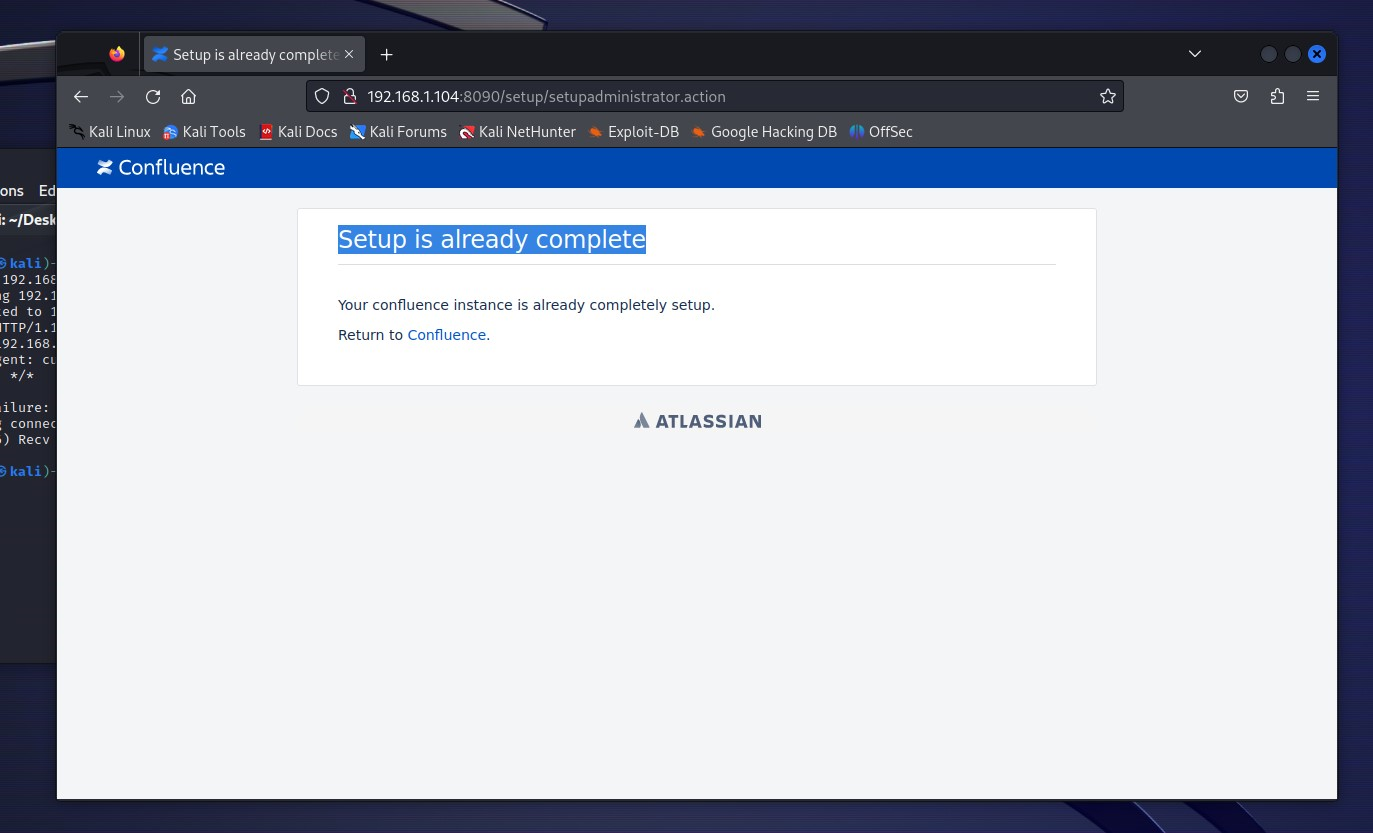Open the Kali NetHunter bookmark
The height and width of the screenshot is (833, 1373).
(x=518, y=131)
